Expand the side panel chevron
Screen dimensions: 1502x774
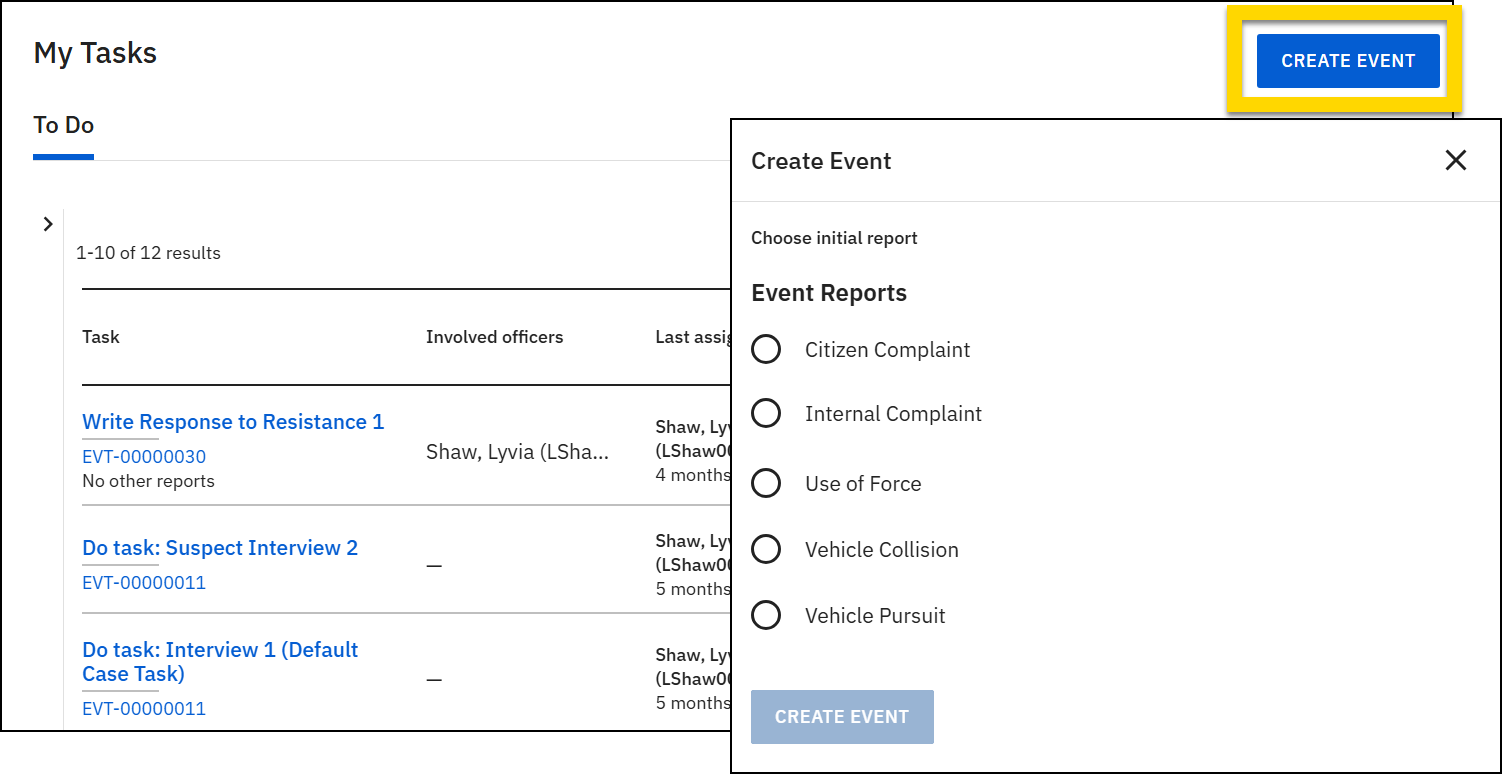tap(47, 224)
